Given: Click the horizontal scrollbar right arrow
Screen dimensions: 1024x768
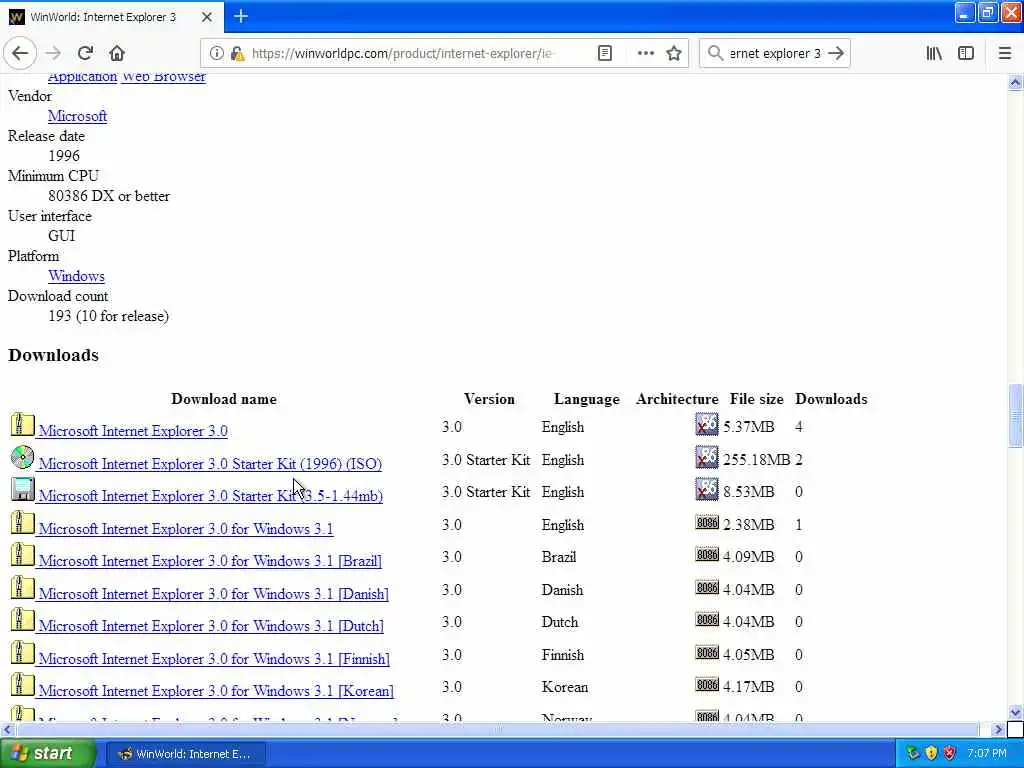Looking at the screenshot, I should pyautogui.click(x=997, y=729).
